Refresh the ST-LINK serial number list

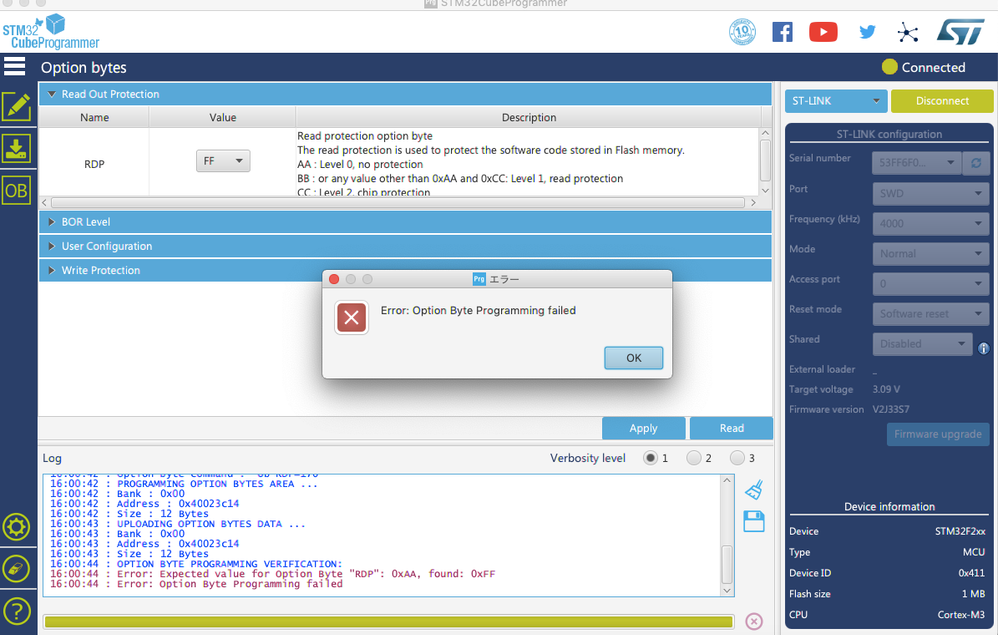pyautogui.click(x=976, y=163)
